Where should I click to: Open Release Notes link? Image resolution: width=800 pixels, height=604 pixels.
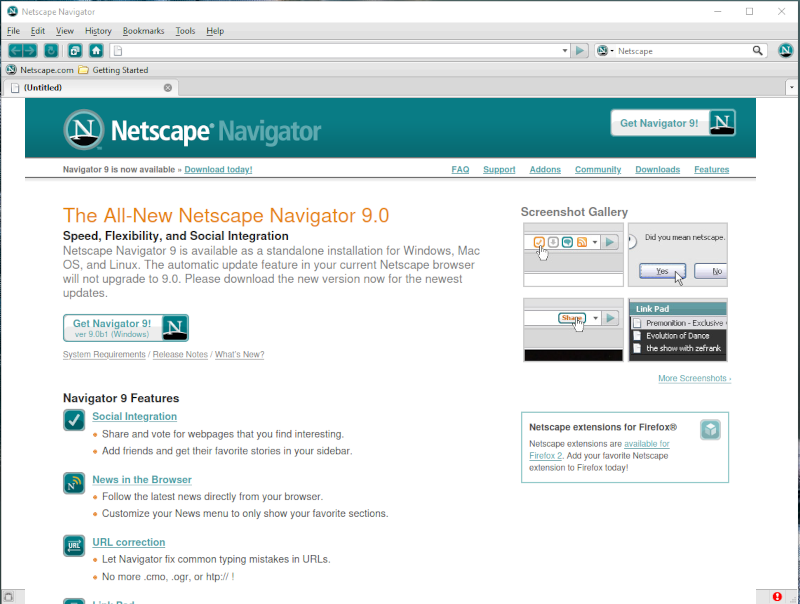tap(180, 354)
